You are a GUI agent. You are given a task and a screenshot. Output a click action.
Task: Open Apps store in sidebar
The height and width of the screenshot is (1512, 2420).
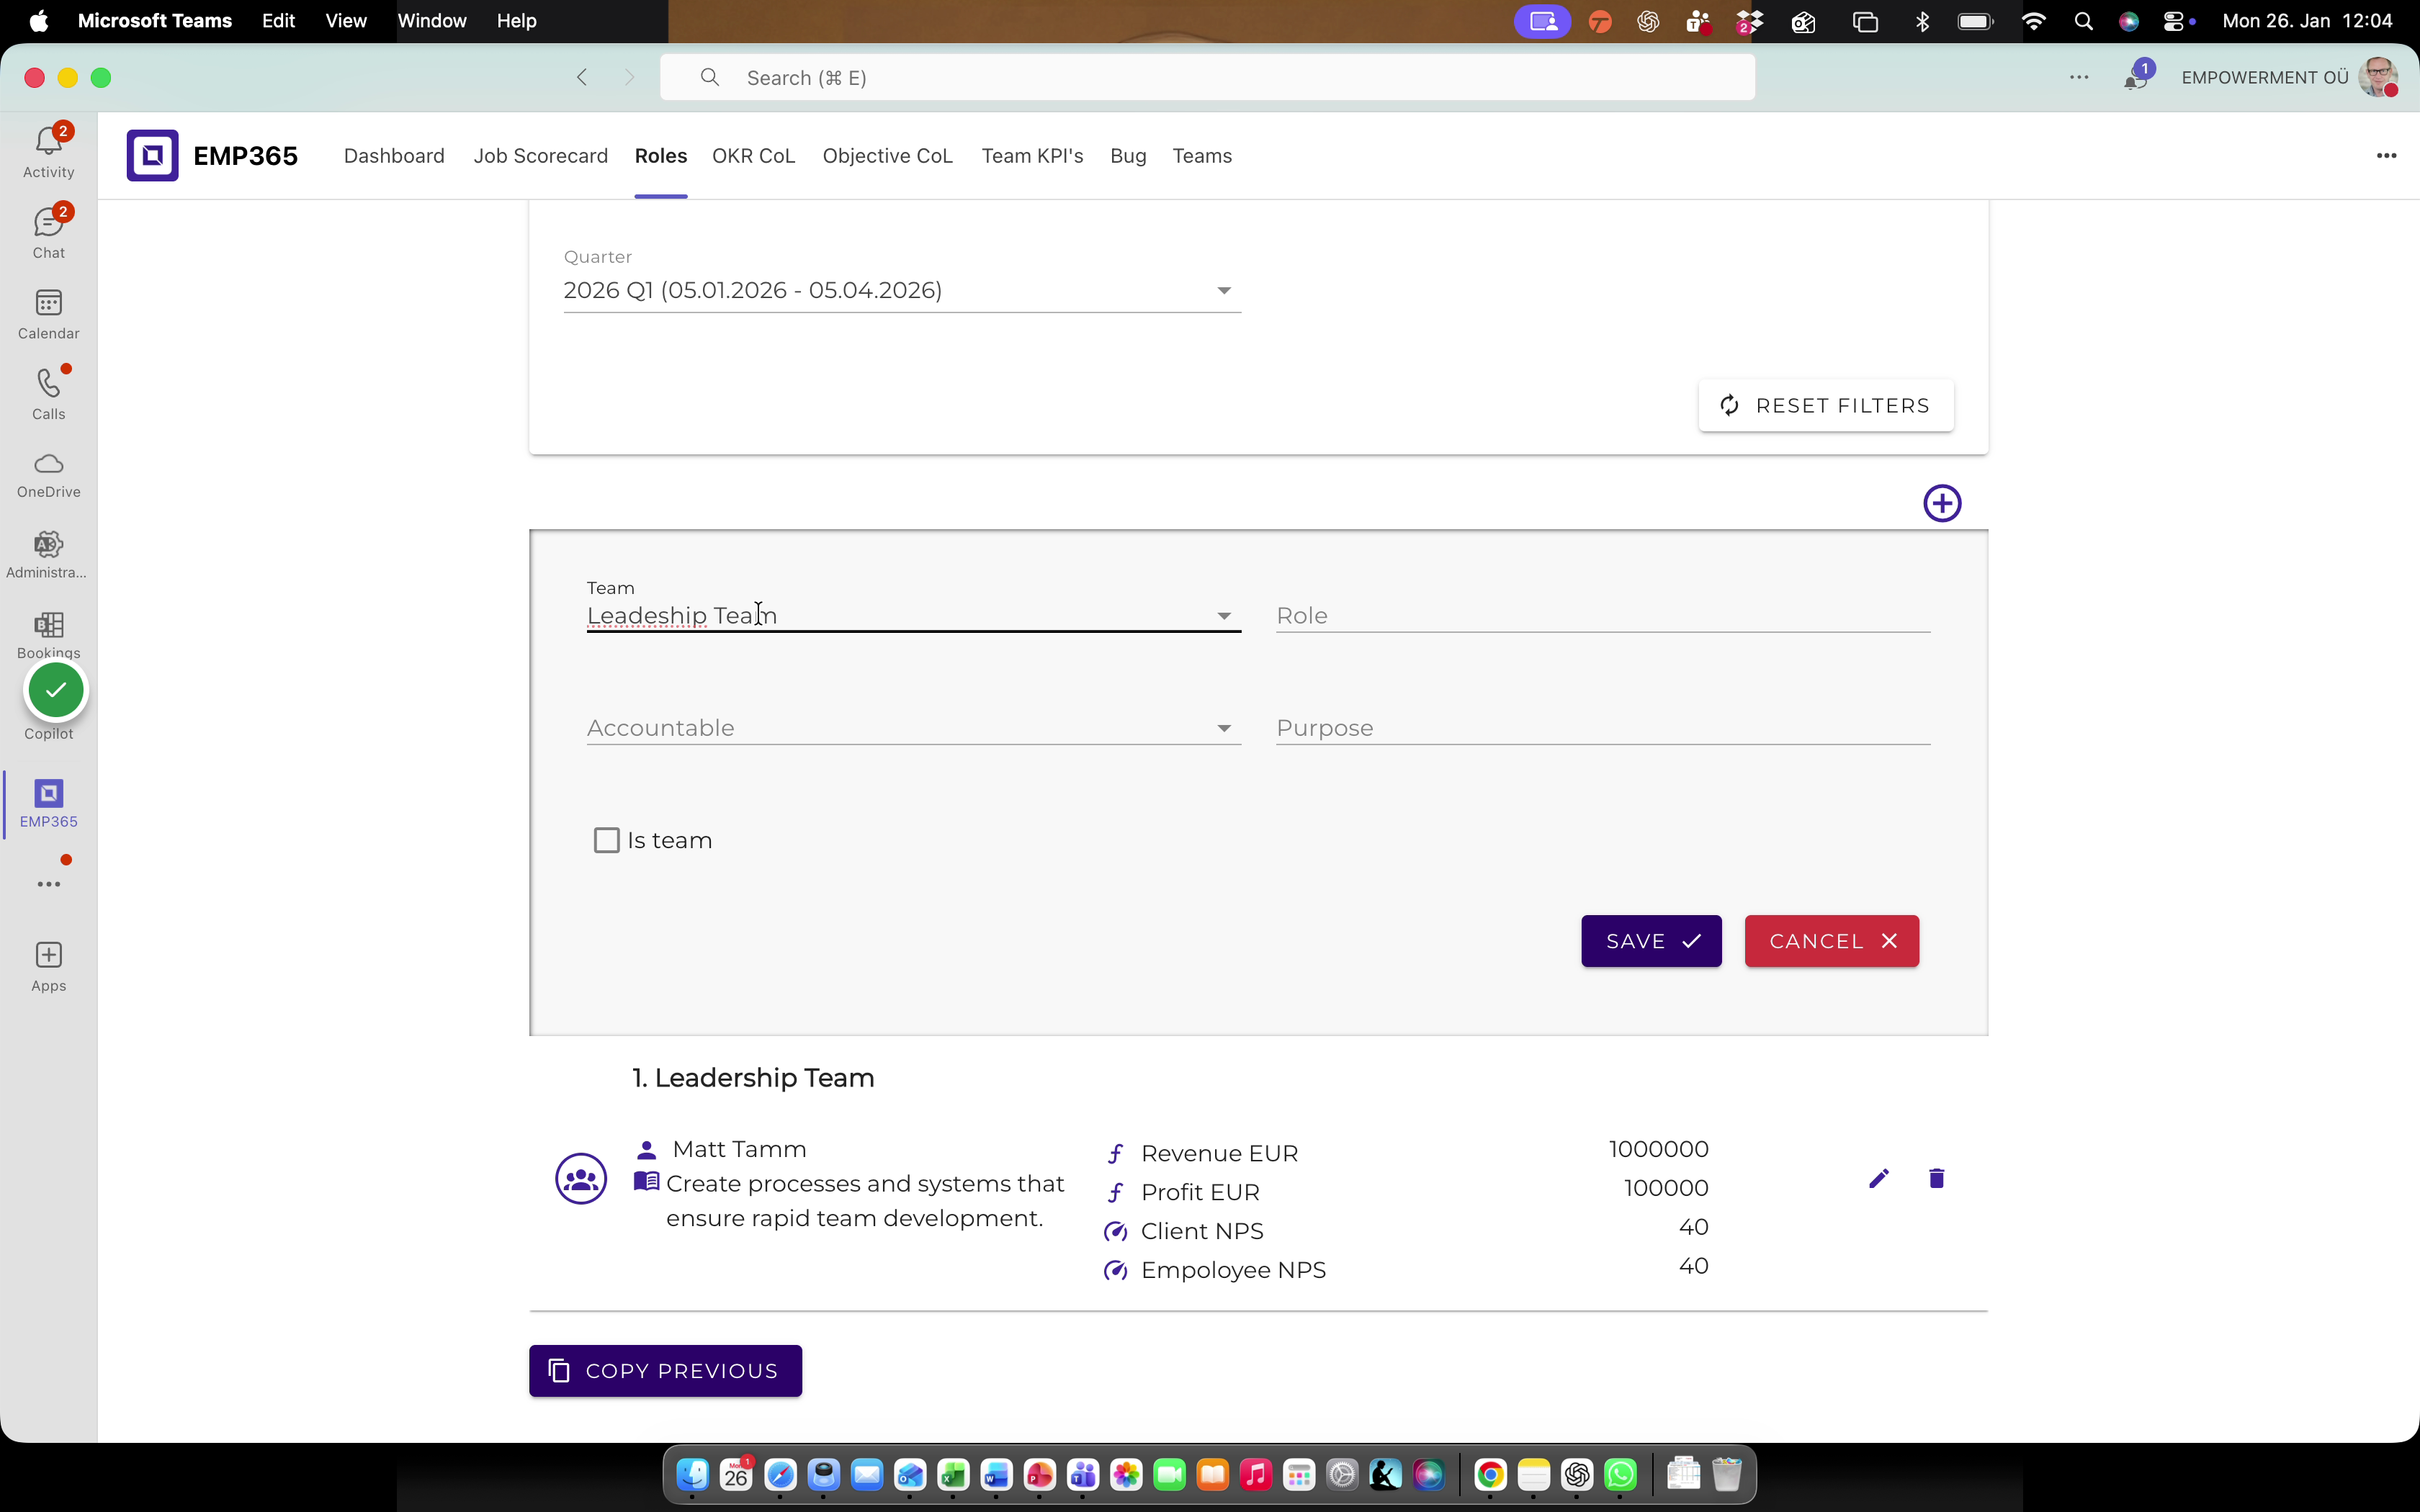click(x=48, y=966)
